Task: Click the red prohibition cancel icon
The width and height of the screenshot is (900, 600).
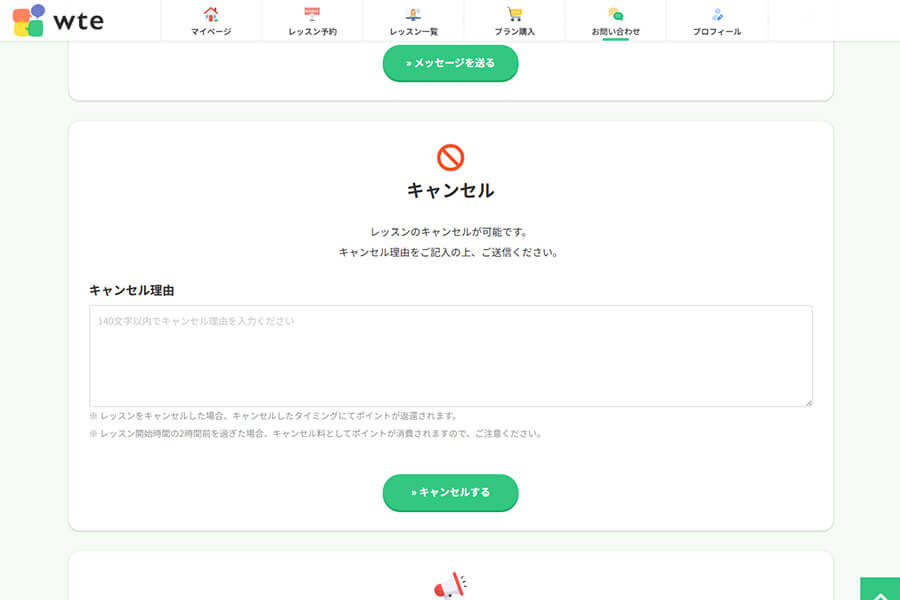Action: coord(450,155)
